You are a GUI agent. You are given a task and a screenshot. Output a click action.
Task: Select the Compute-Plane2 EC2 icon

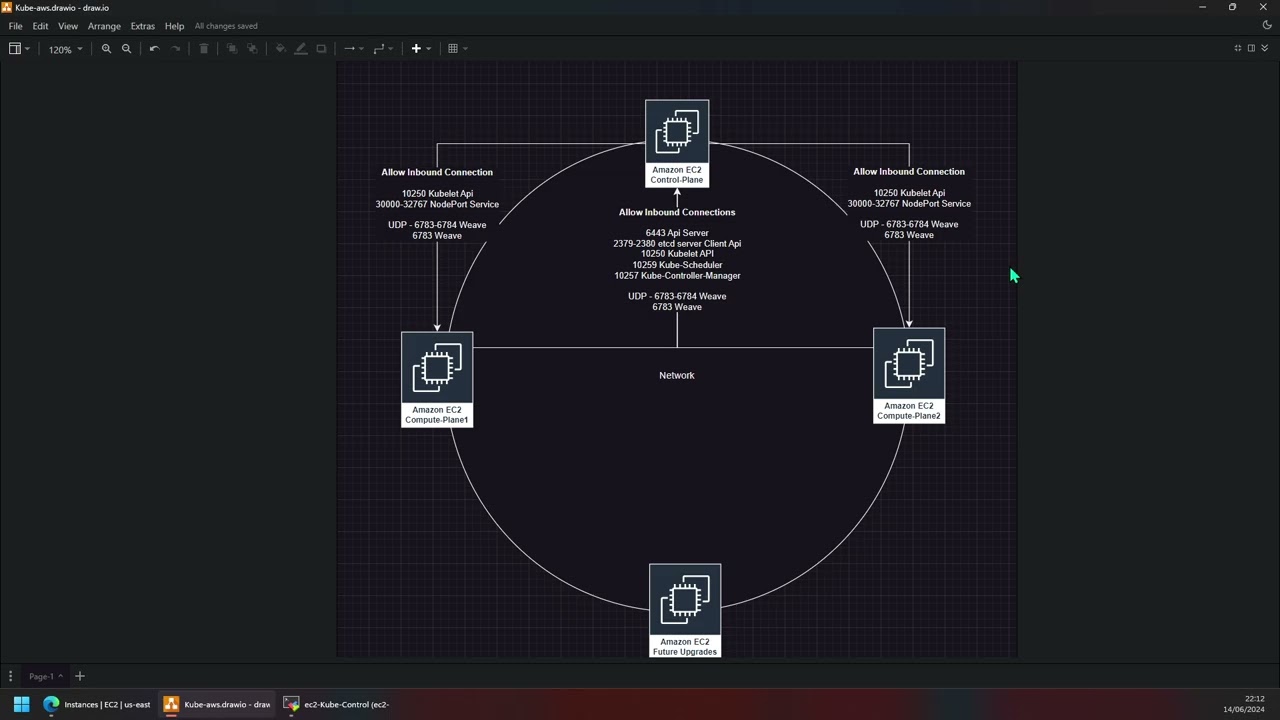[909, 375]
